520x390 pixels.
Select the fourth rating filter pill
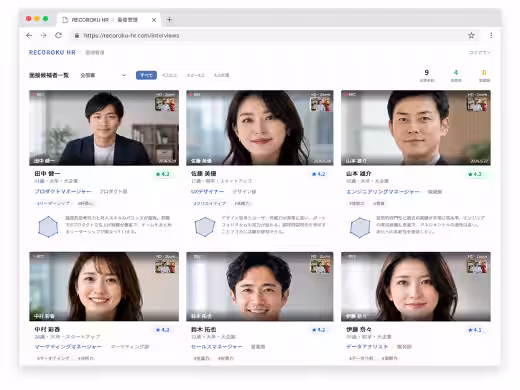(x=221, y=75)
